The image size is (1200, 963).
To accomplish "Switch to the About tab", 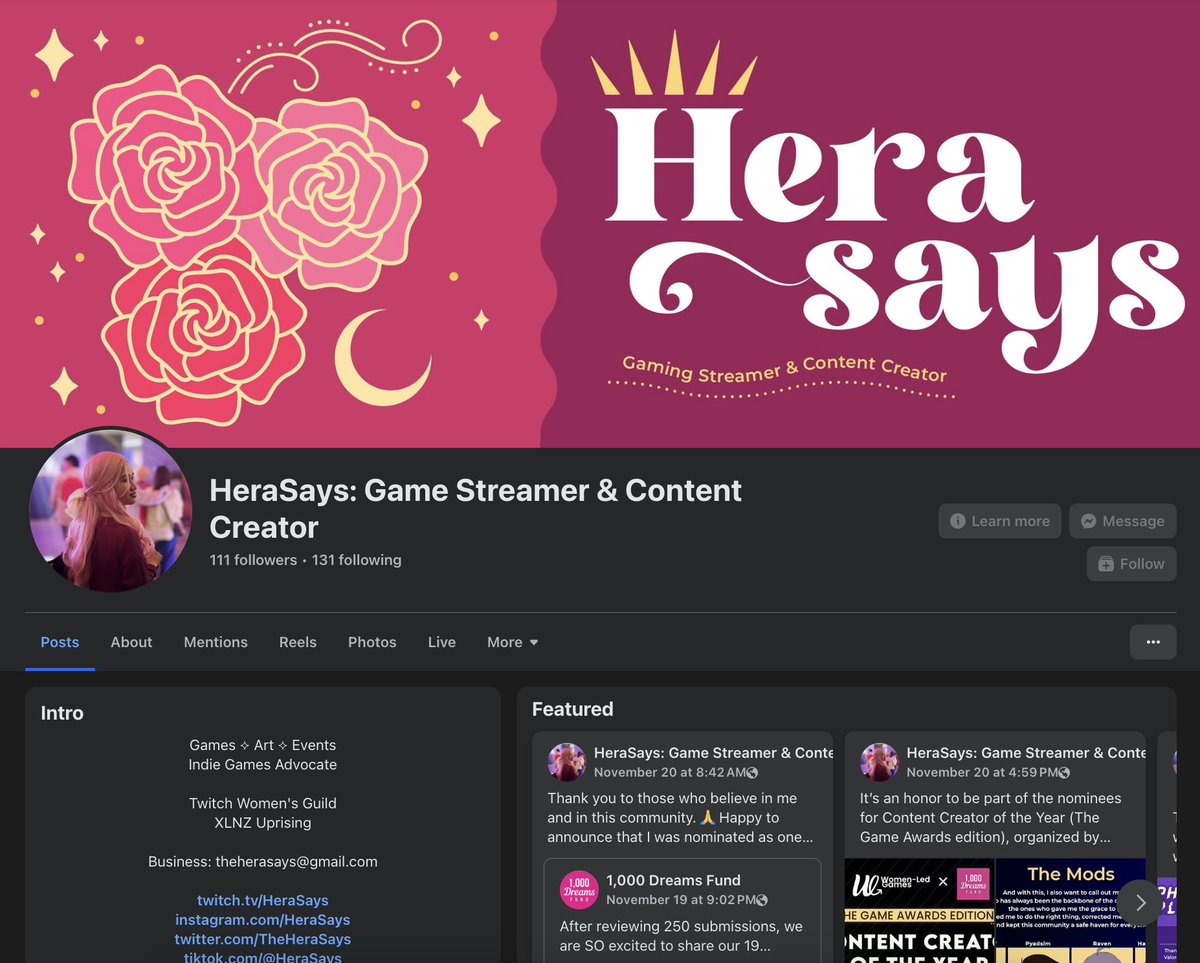I will [131, 642].
